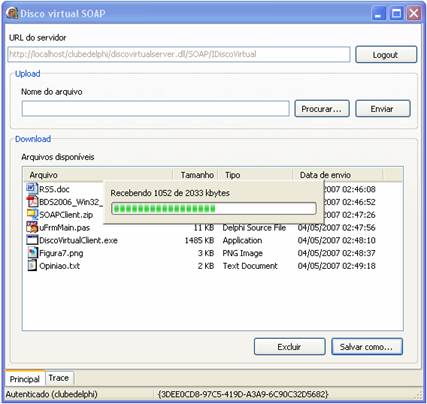This screenshot has height=404, width=427.
Task: Click the Logout button
Action: pyautogui.click(x=386, y=55)
